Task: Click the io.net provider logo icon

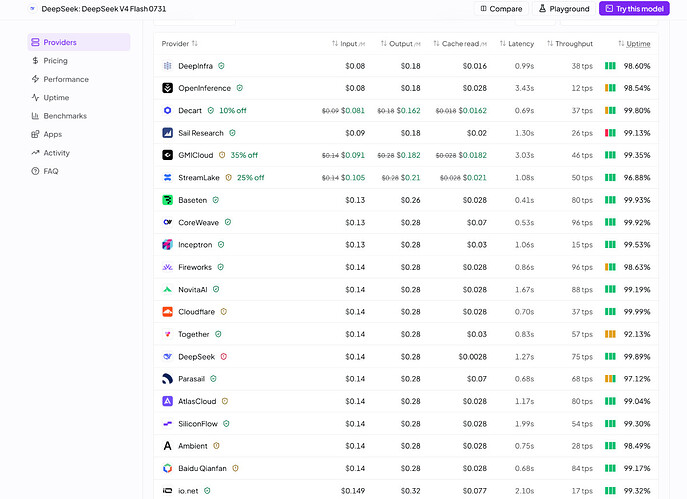Action: click(x=167, y=491)
